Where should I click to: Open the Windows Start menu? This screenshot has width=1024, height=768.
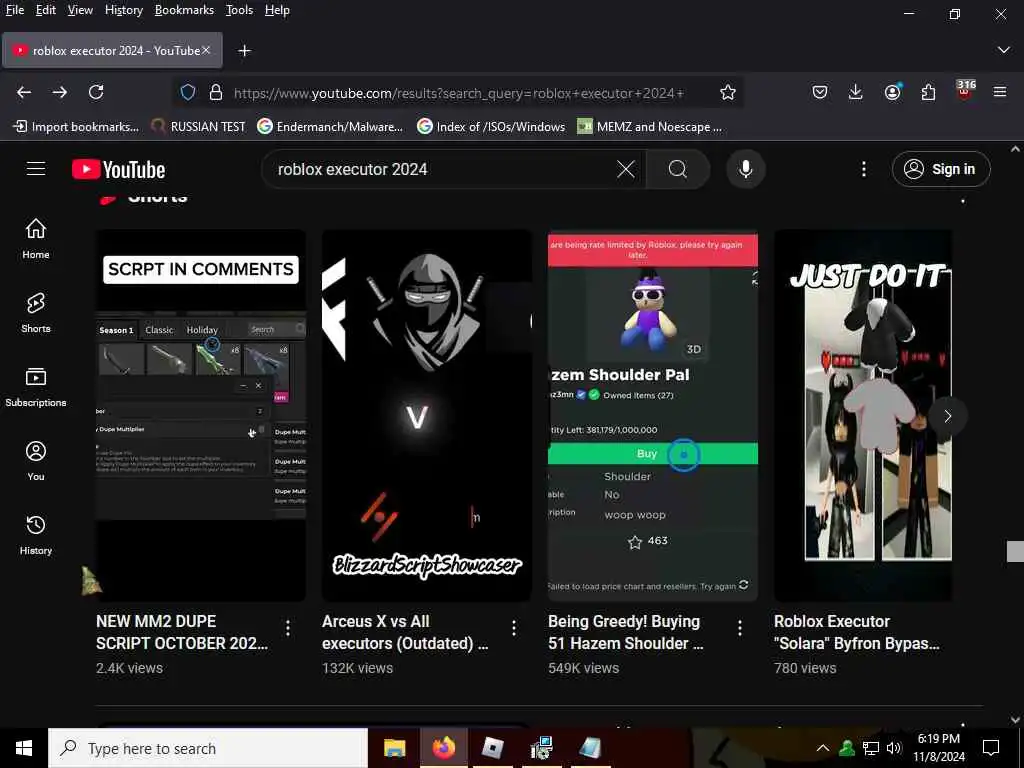pos(24,748)
